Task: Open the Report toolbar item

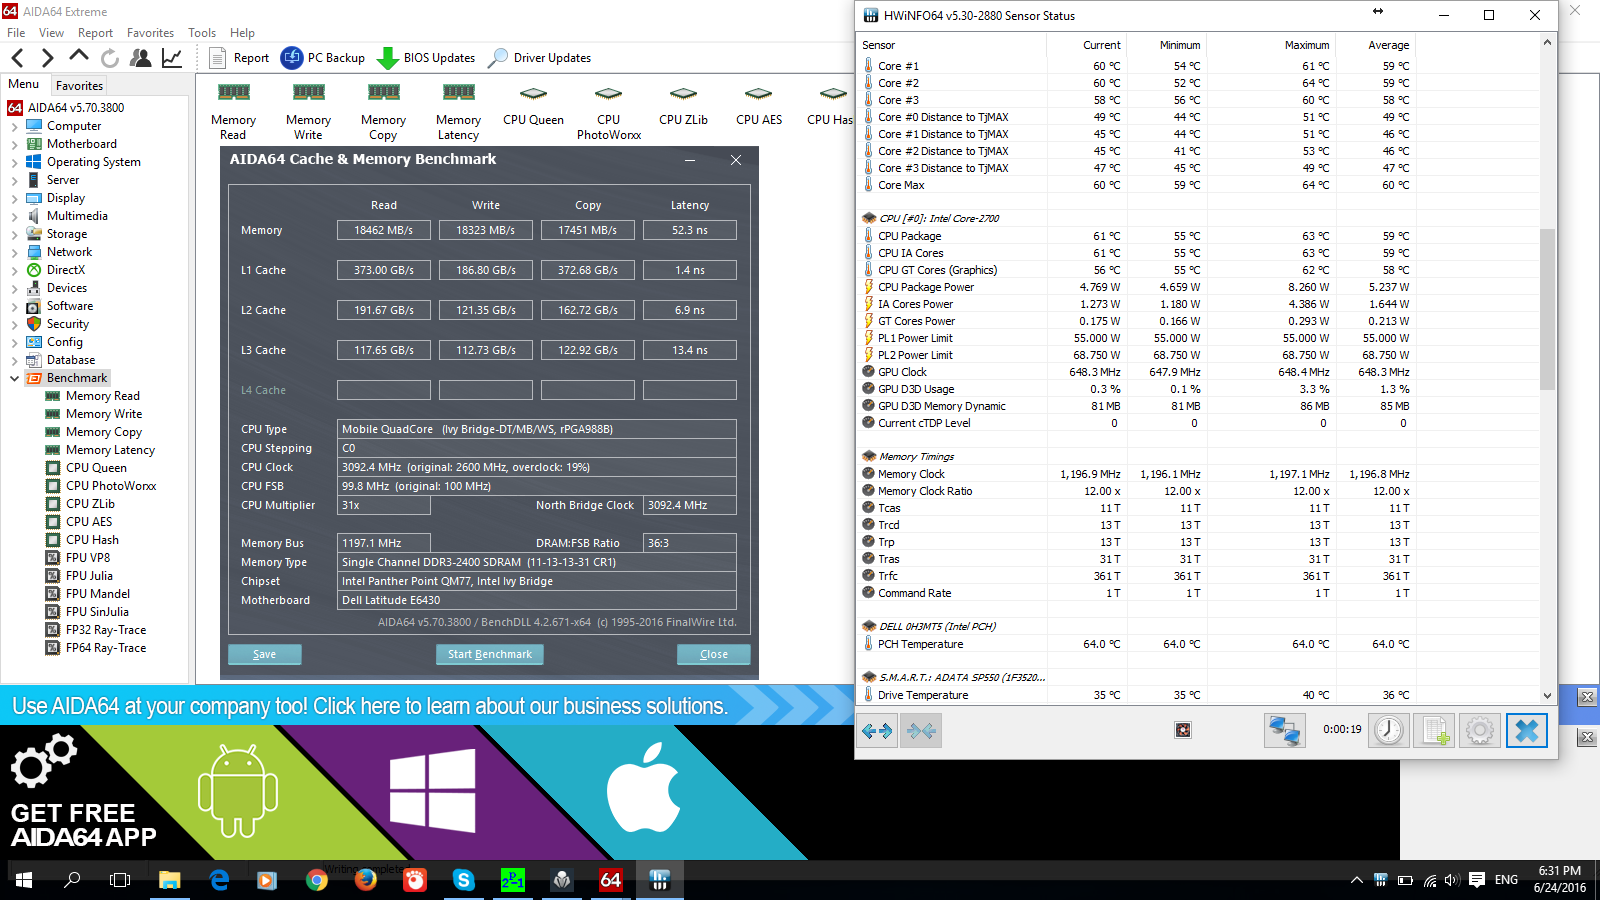Action: [x=240, y=58]
